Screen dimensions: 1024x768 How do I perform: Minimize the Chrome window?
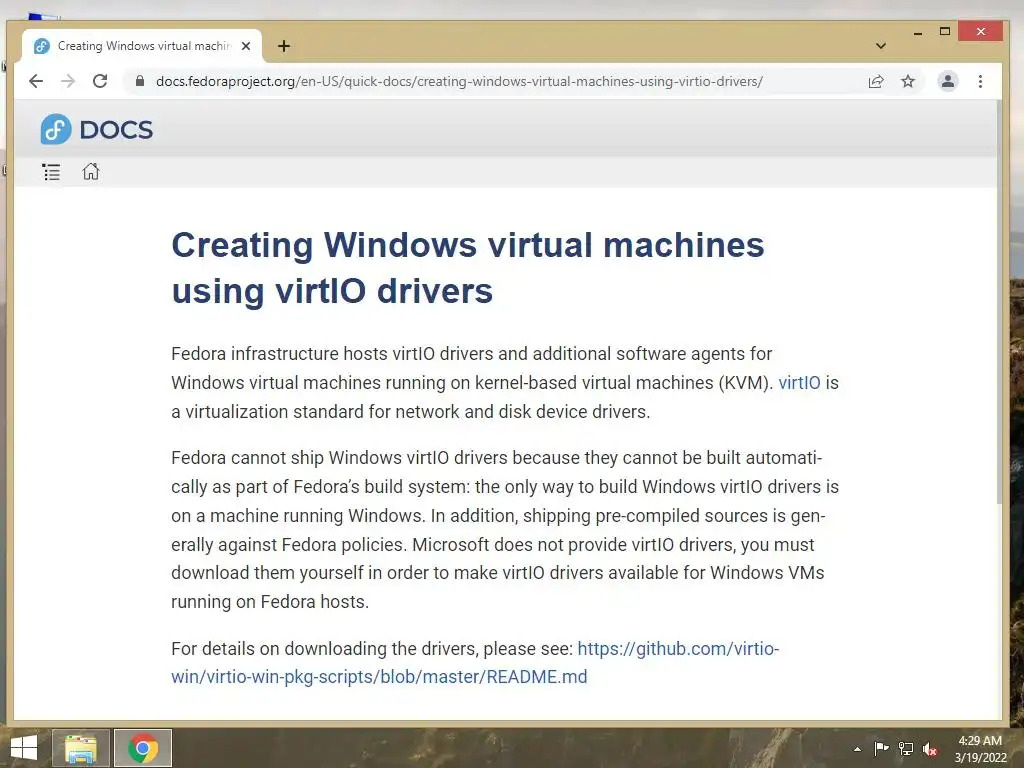click(x=918, y=32)
